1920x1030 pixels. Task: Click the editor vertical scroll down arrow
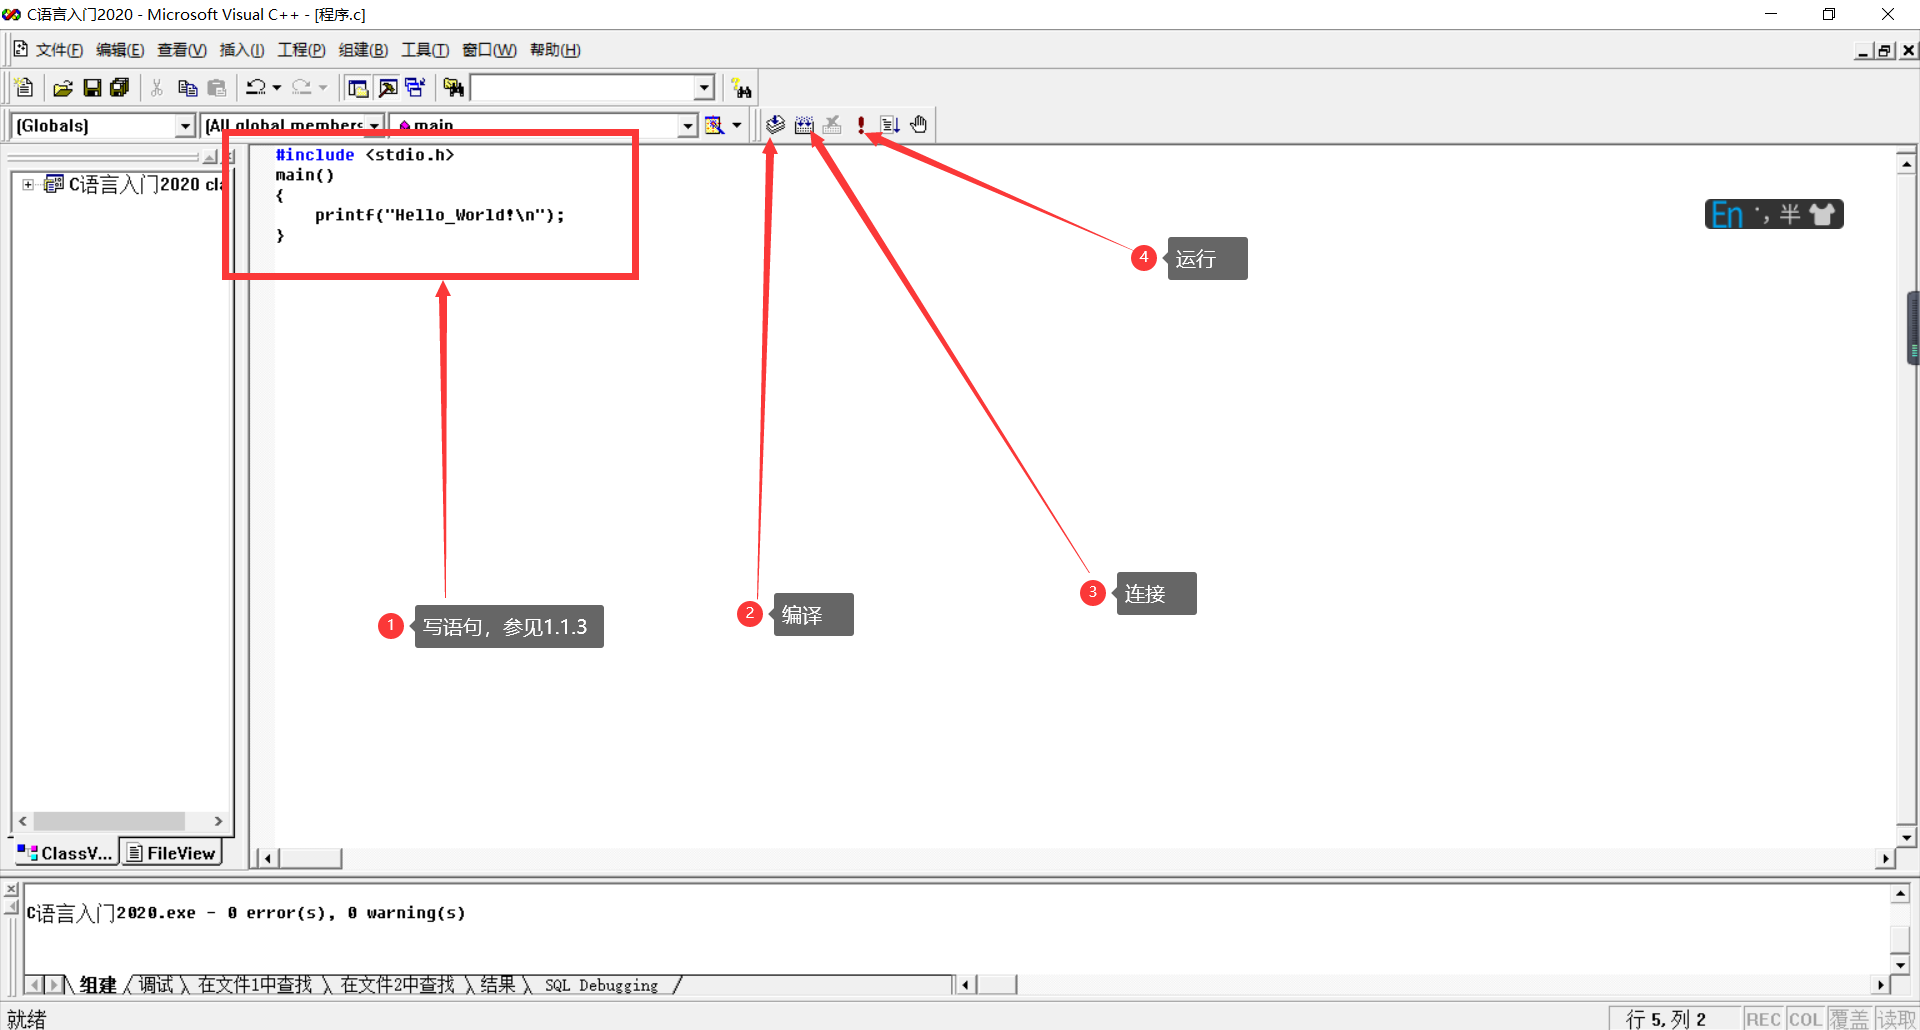1906,838
